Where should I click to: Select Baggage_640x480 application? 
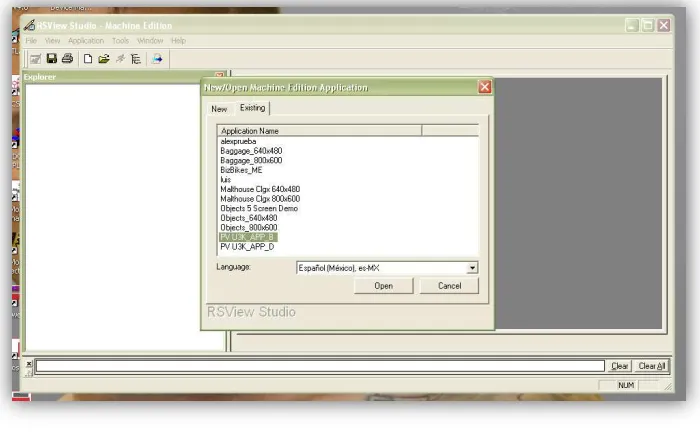click(251, 151)
